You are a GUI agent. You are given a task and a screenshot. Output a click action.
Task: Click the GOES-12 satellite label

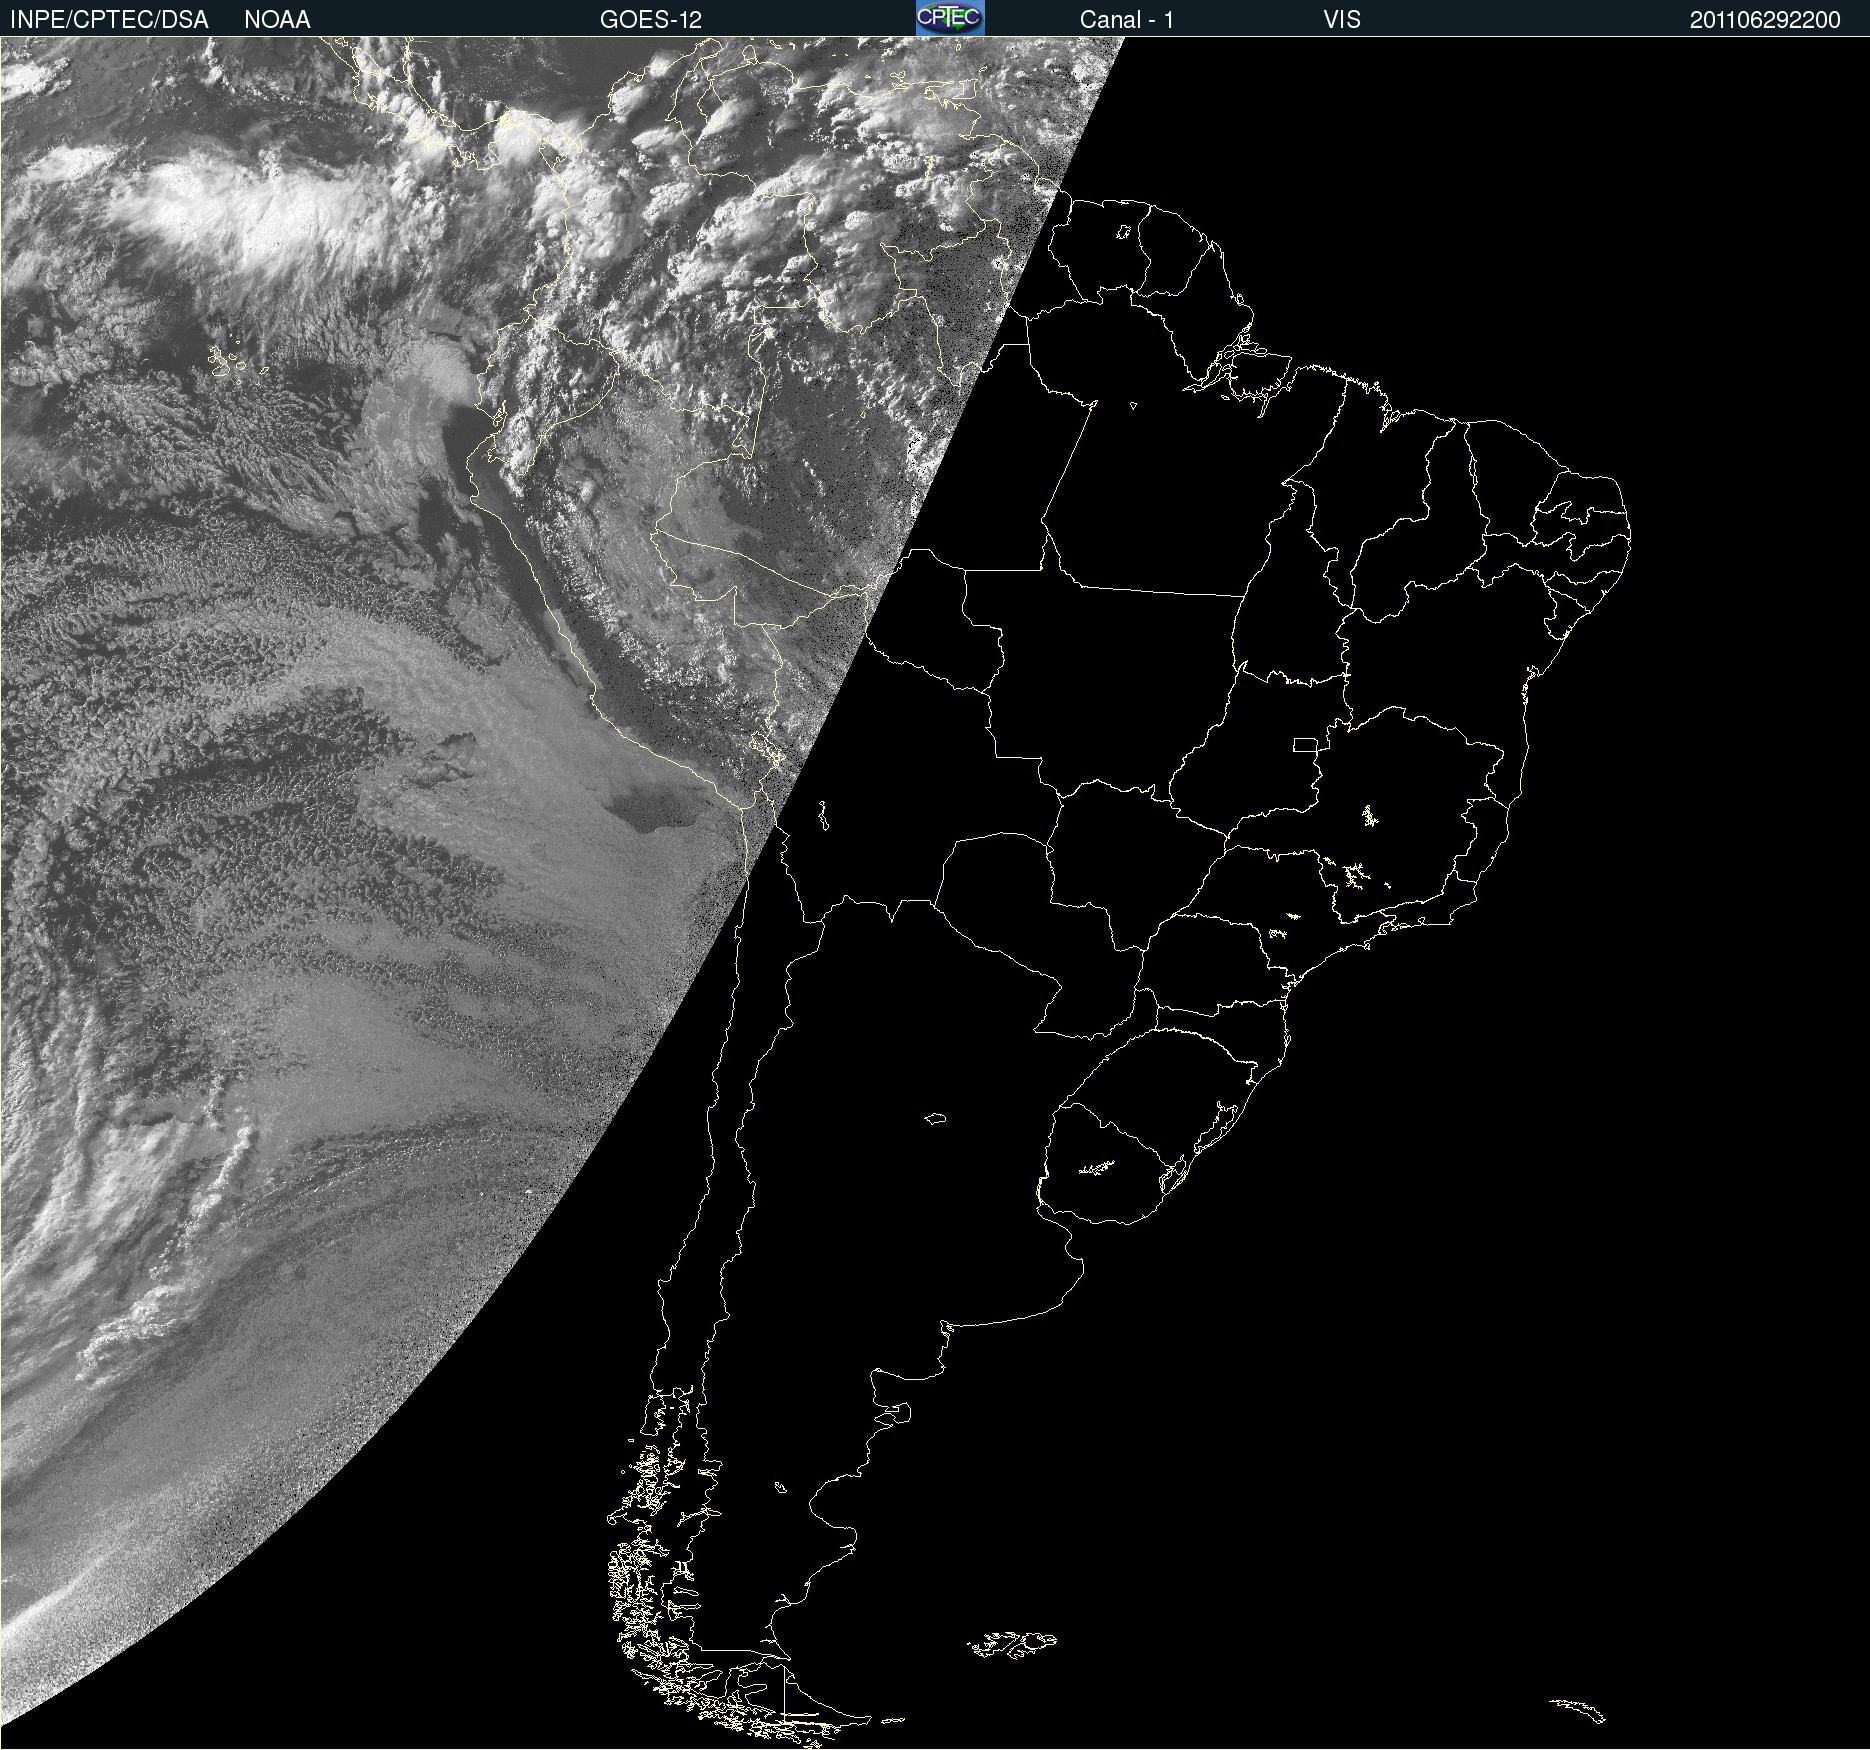[x=651, y=20]
